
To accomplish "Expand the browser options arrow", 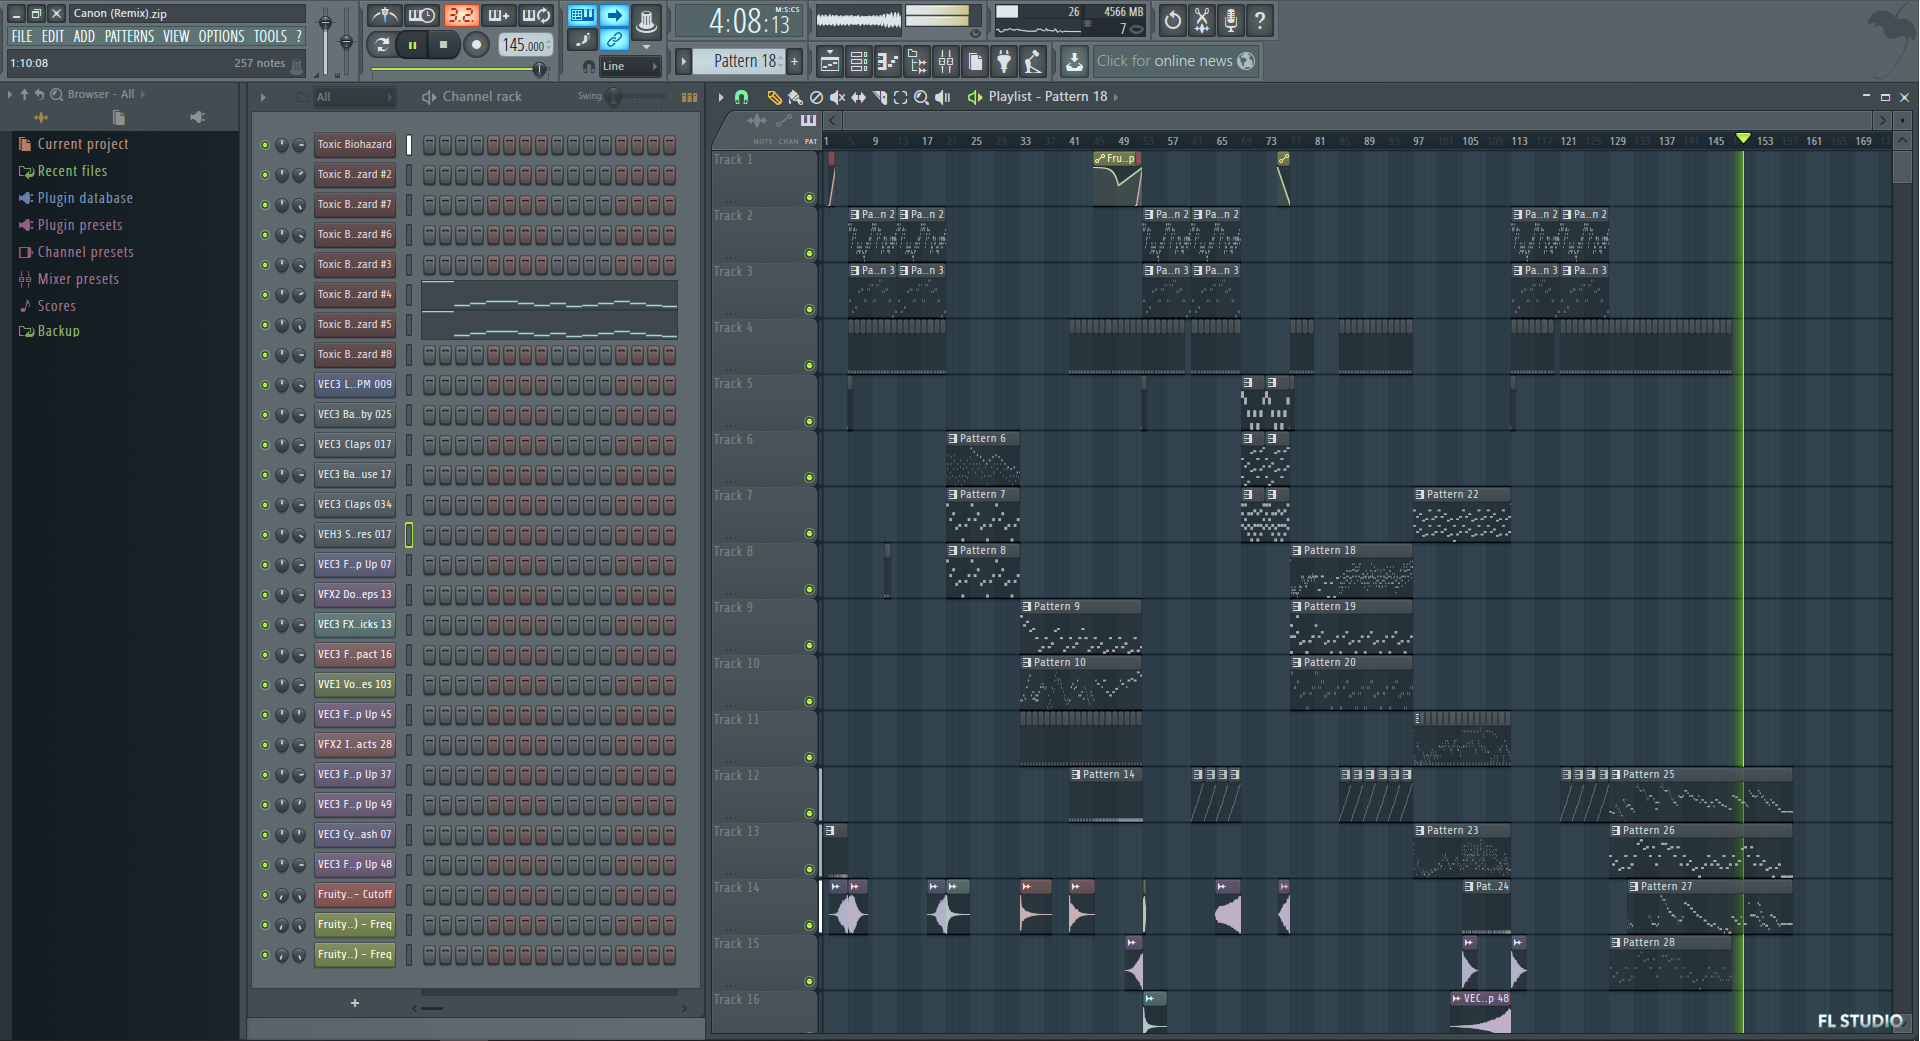I will tap(10, 94).
